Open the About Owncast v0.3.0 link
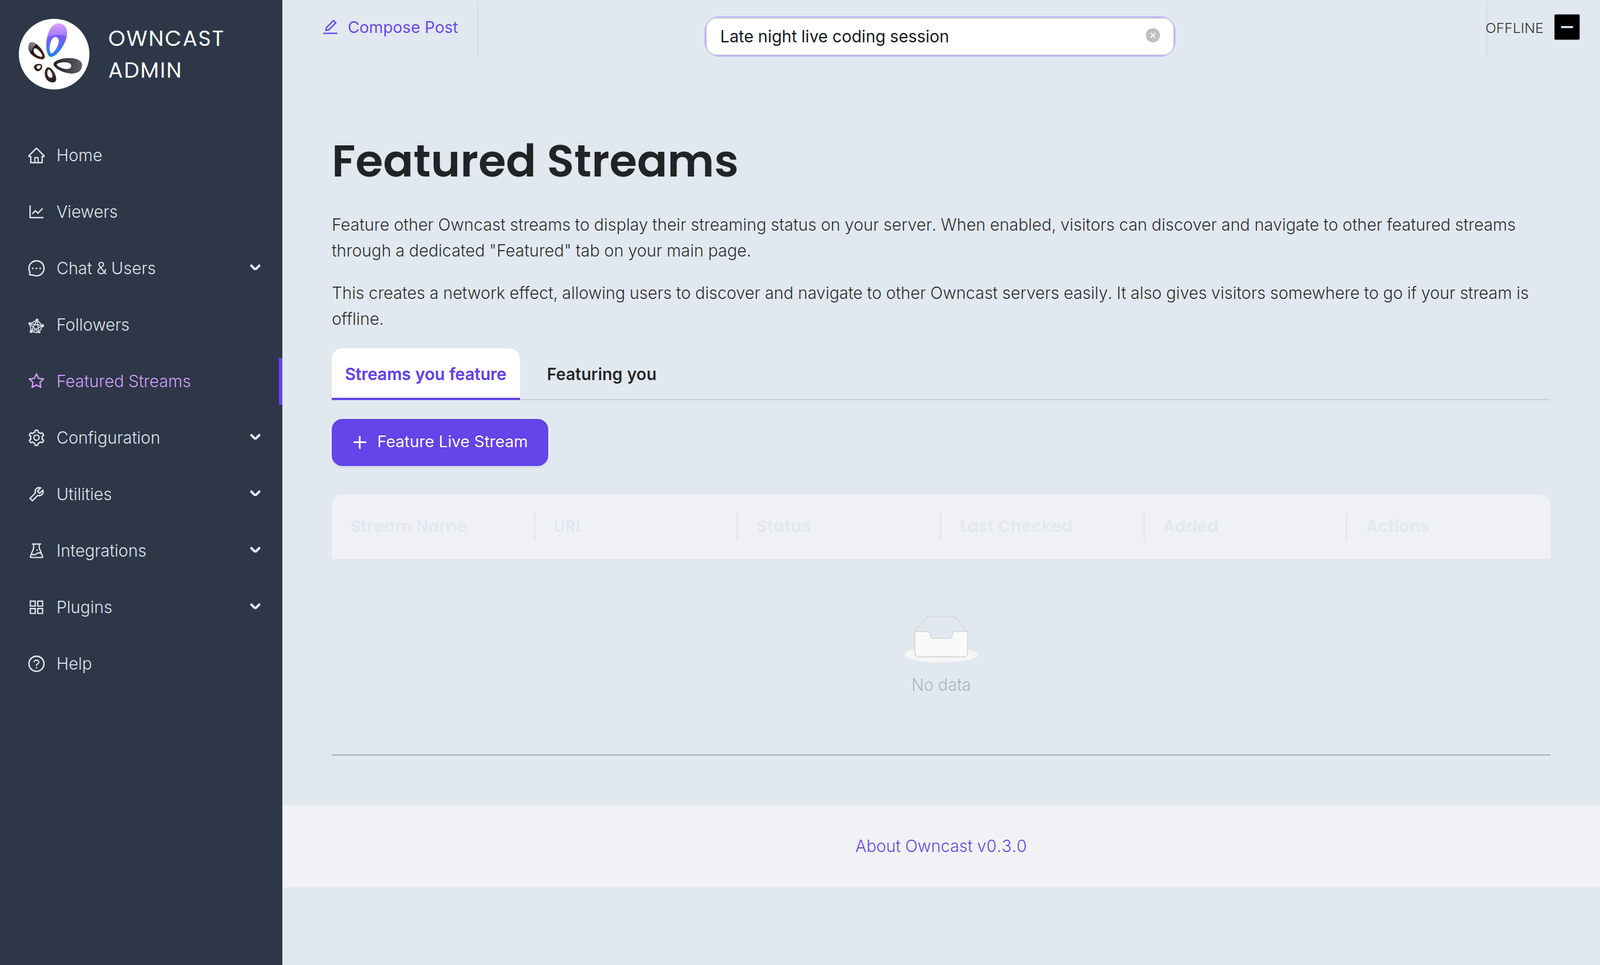This screenshot has width=1600, height=965. [x=941, y=846]
